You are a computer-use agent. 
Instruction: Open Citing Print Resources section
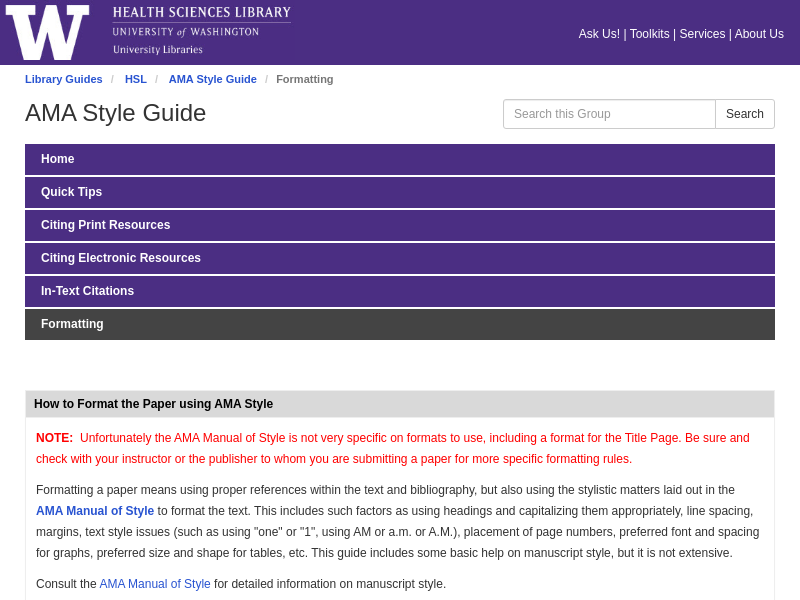[105, 225]
